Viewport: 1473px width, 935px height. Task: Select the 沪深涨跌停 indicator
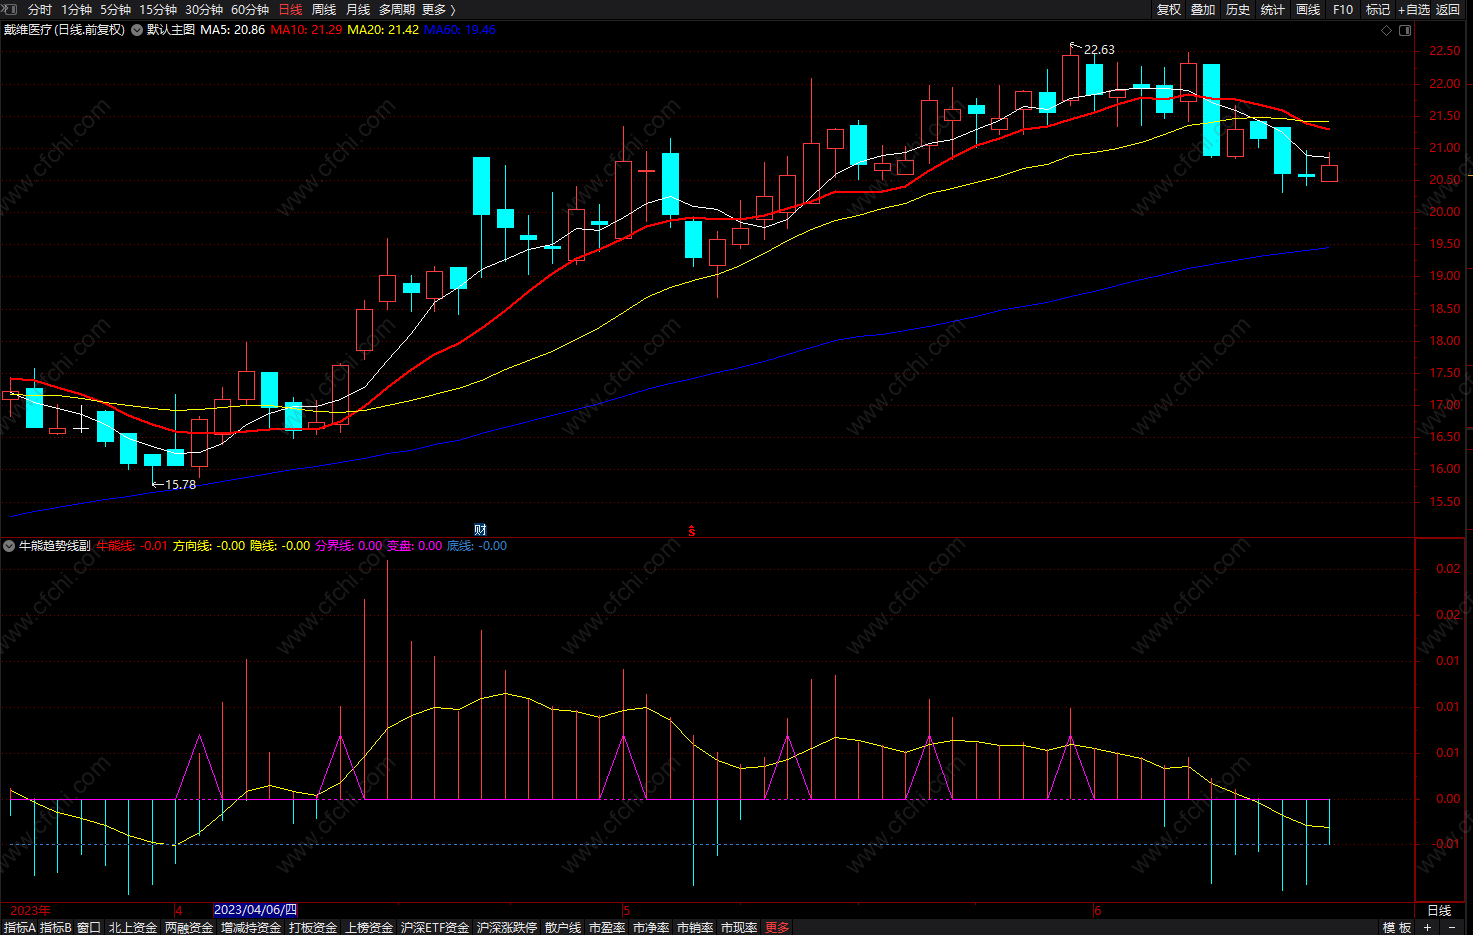507,927
